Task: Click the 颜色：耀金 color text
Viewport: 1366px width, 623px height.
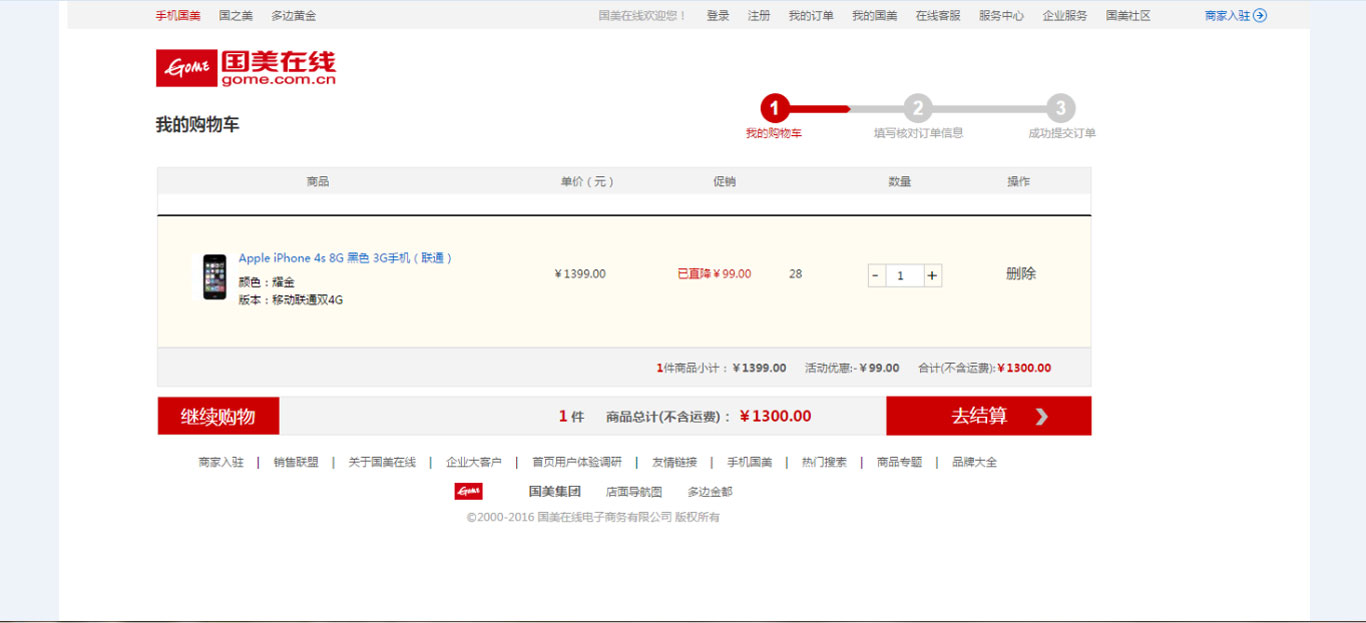Action: [266, 282]
